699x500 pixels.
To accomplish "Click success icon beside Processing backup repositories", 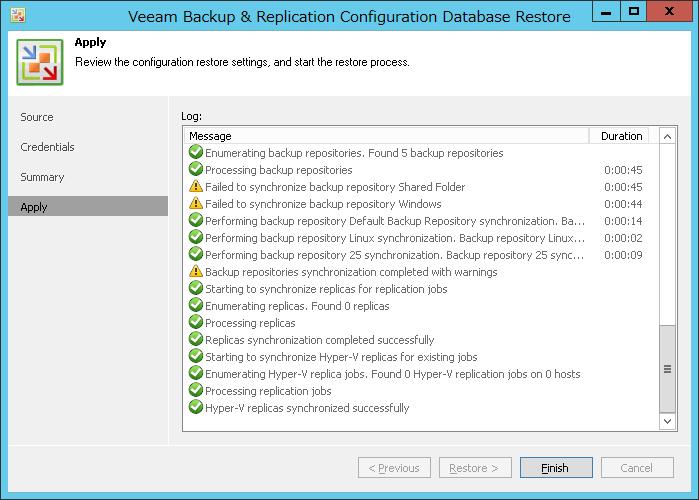I will [196, 169].
